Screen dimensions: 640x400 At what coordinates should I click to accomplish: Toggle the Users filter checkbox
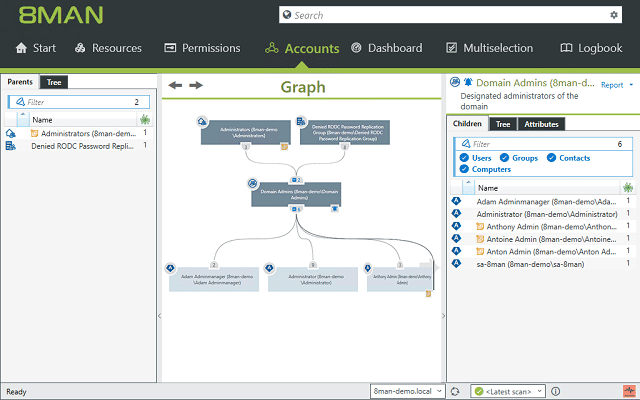(464, 158)
